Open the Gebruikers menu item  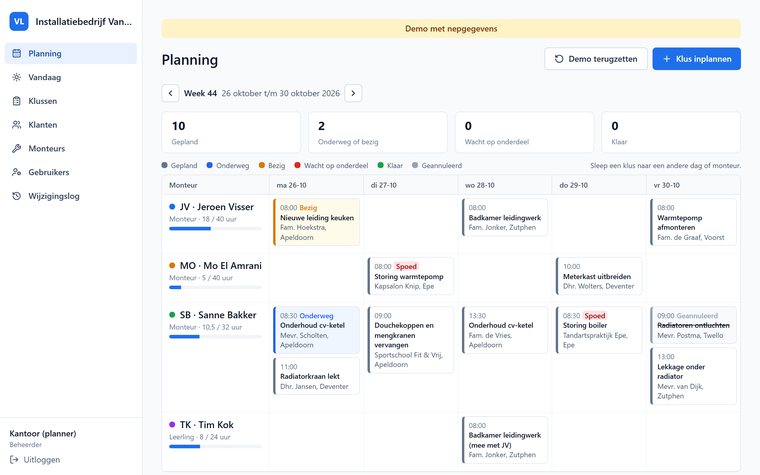pos(71,172)
